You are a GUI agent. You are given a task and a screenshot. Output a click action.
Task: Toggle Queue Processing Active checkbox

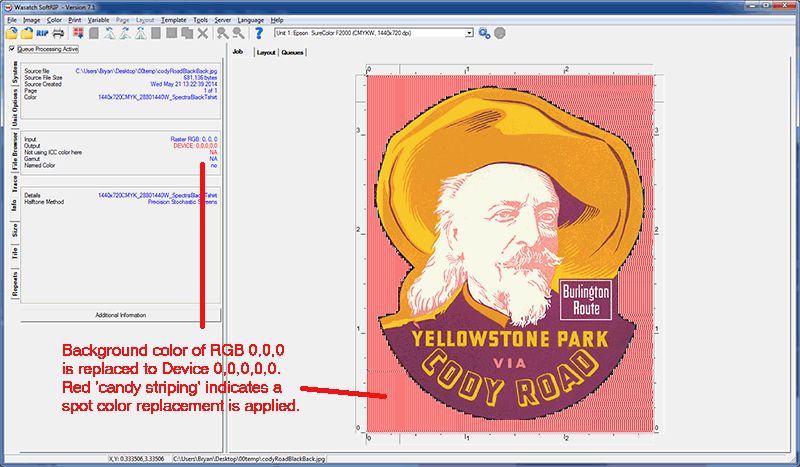pyautogui.click(x=12, y=49)
